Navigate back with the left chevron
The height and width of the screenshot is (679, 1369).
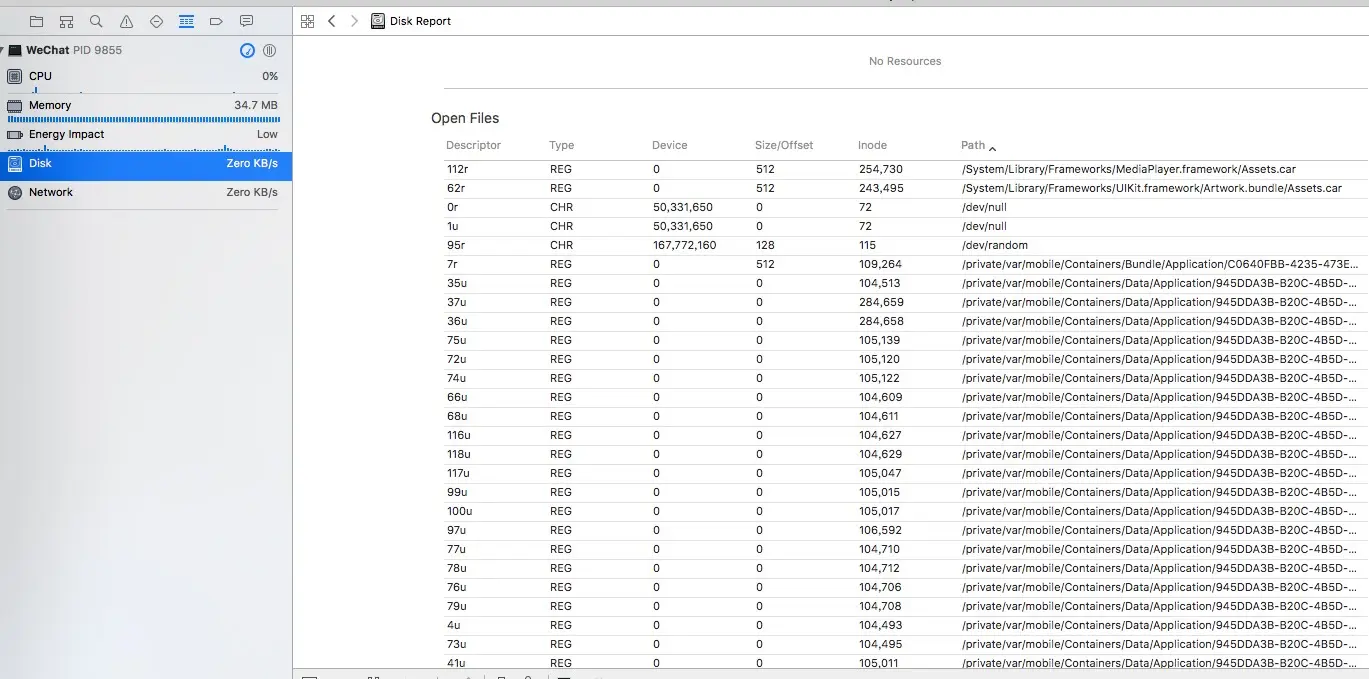tap(331, 20)
